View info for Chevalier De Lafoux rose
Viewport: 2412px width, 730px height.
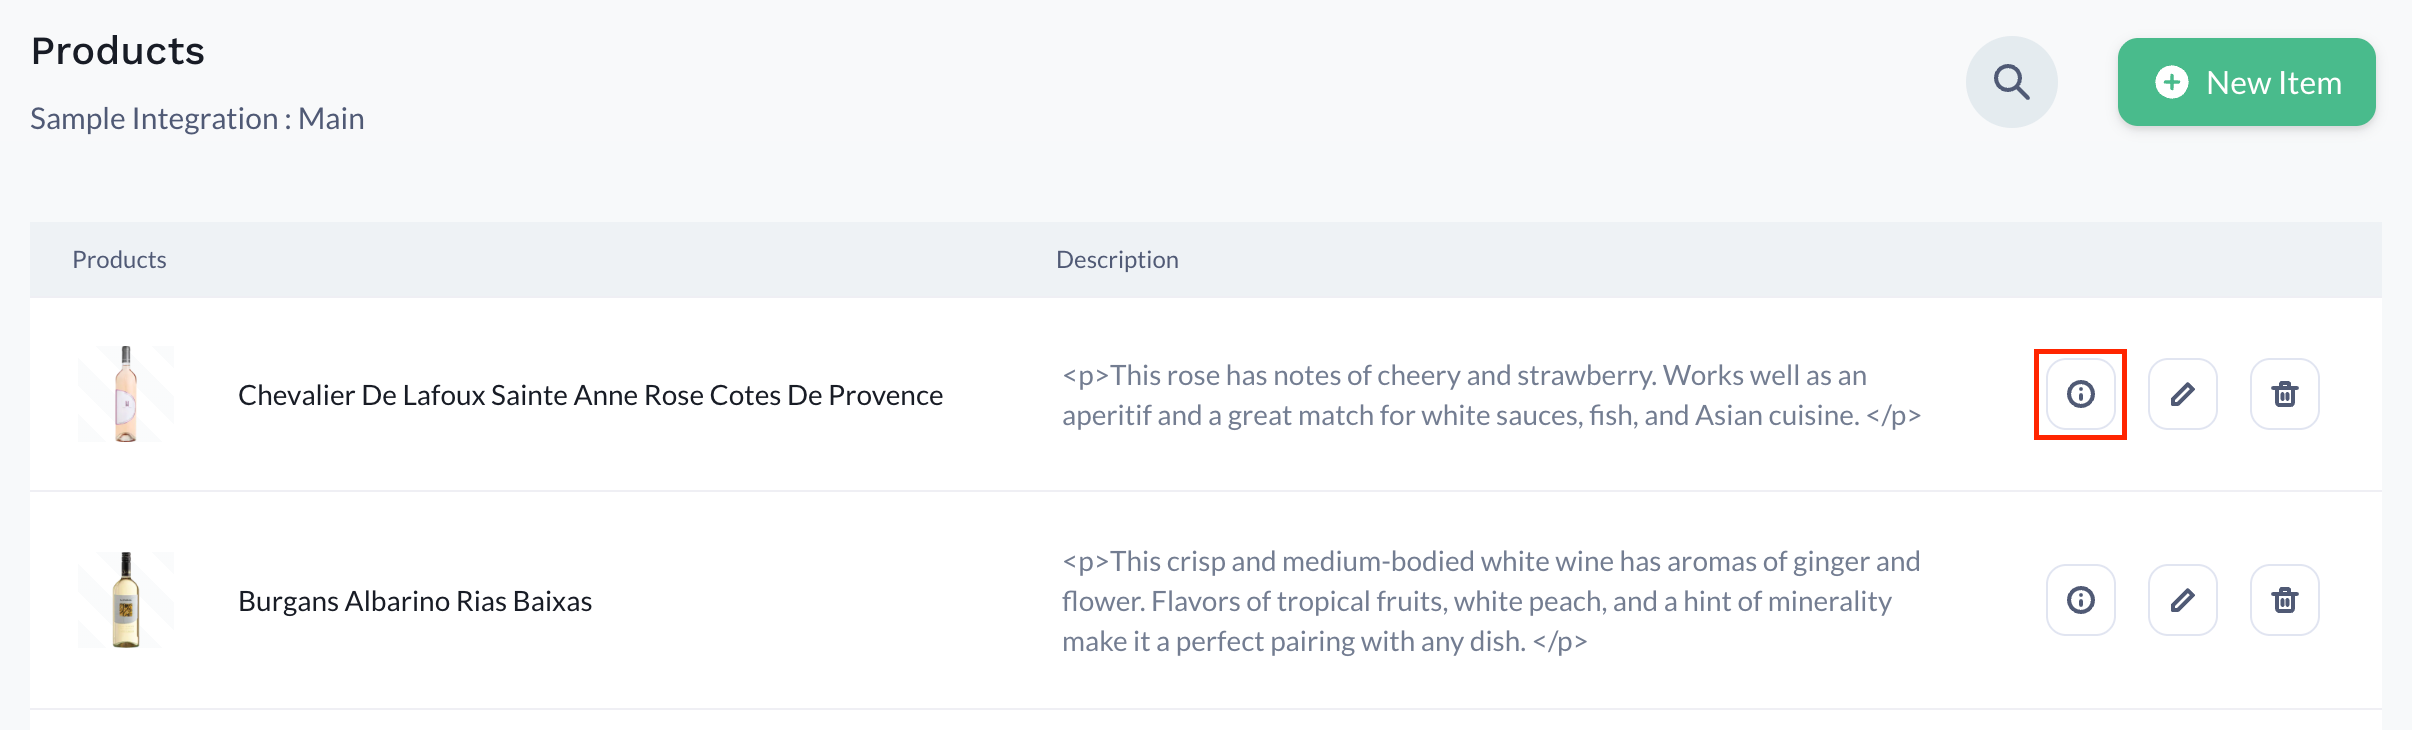(x=2080, y=394)
